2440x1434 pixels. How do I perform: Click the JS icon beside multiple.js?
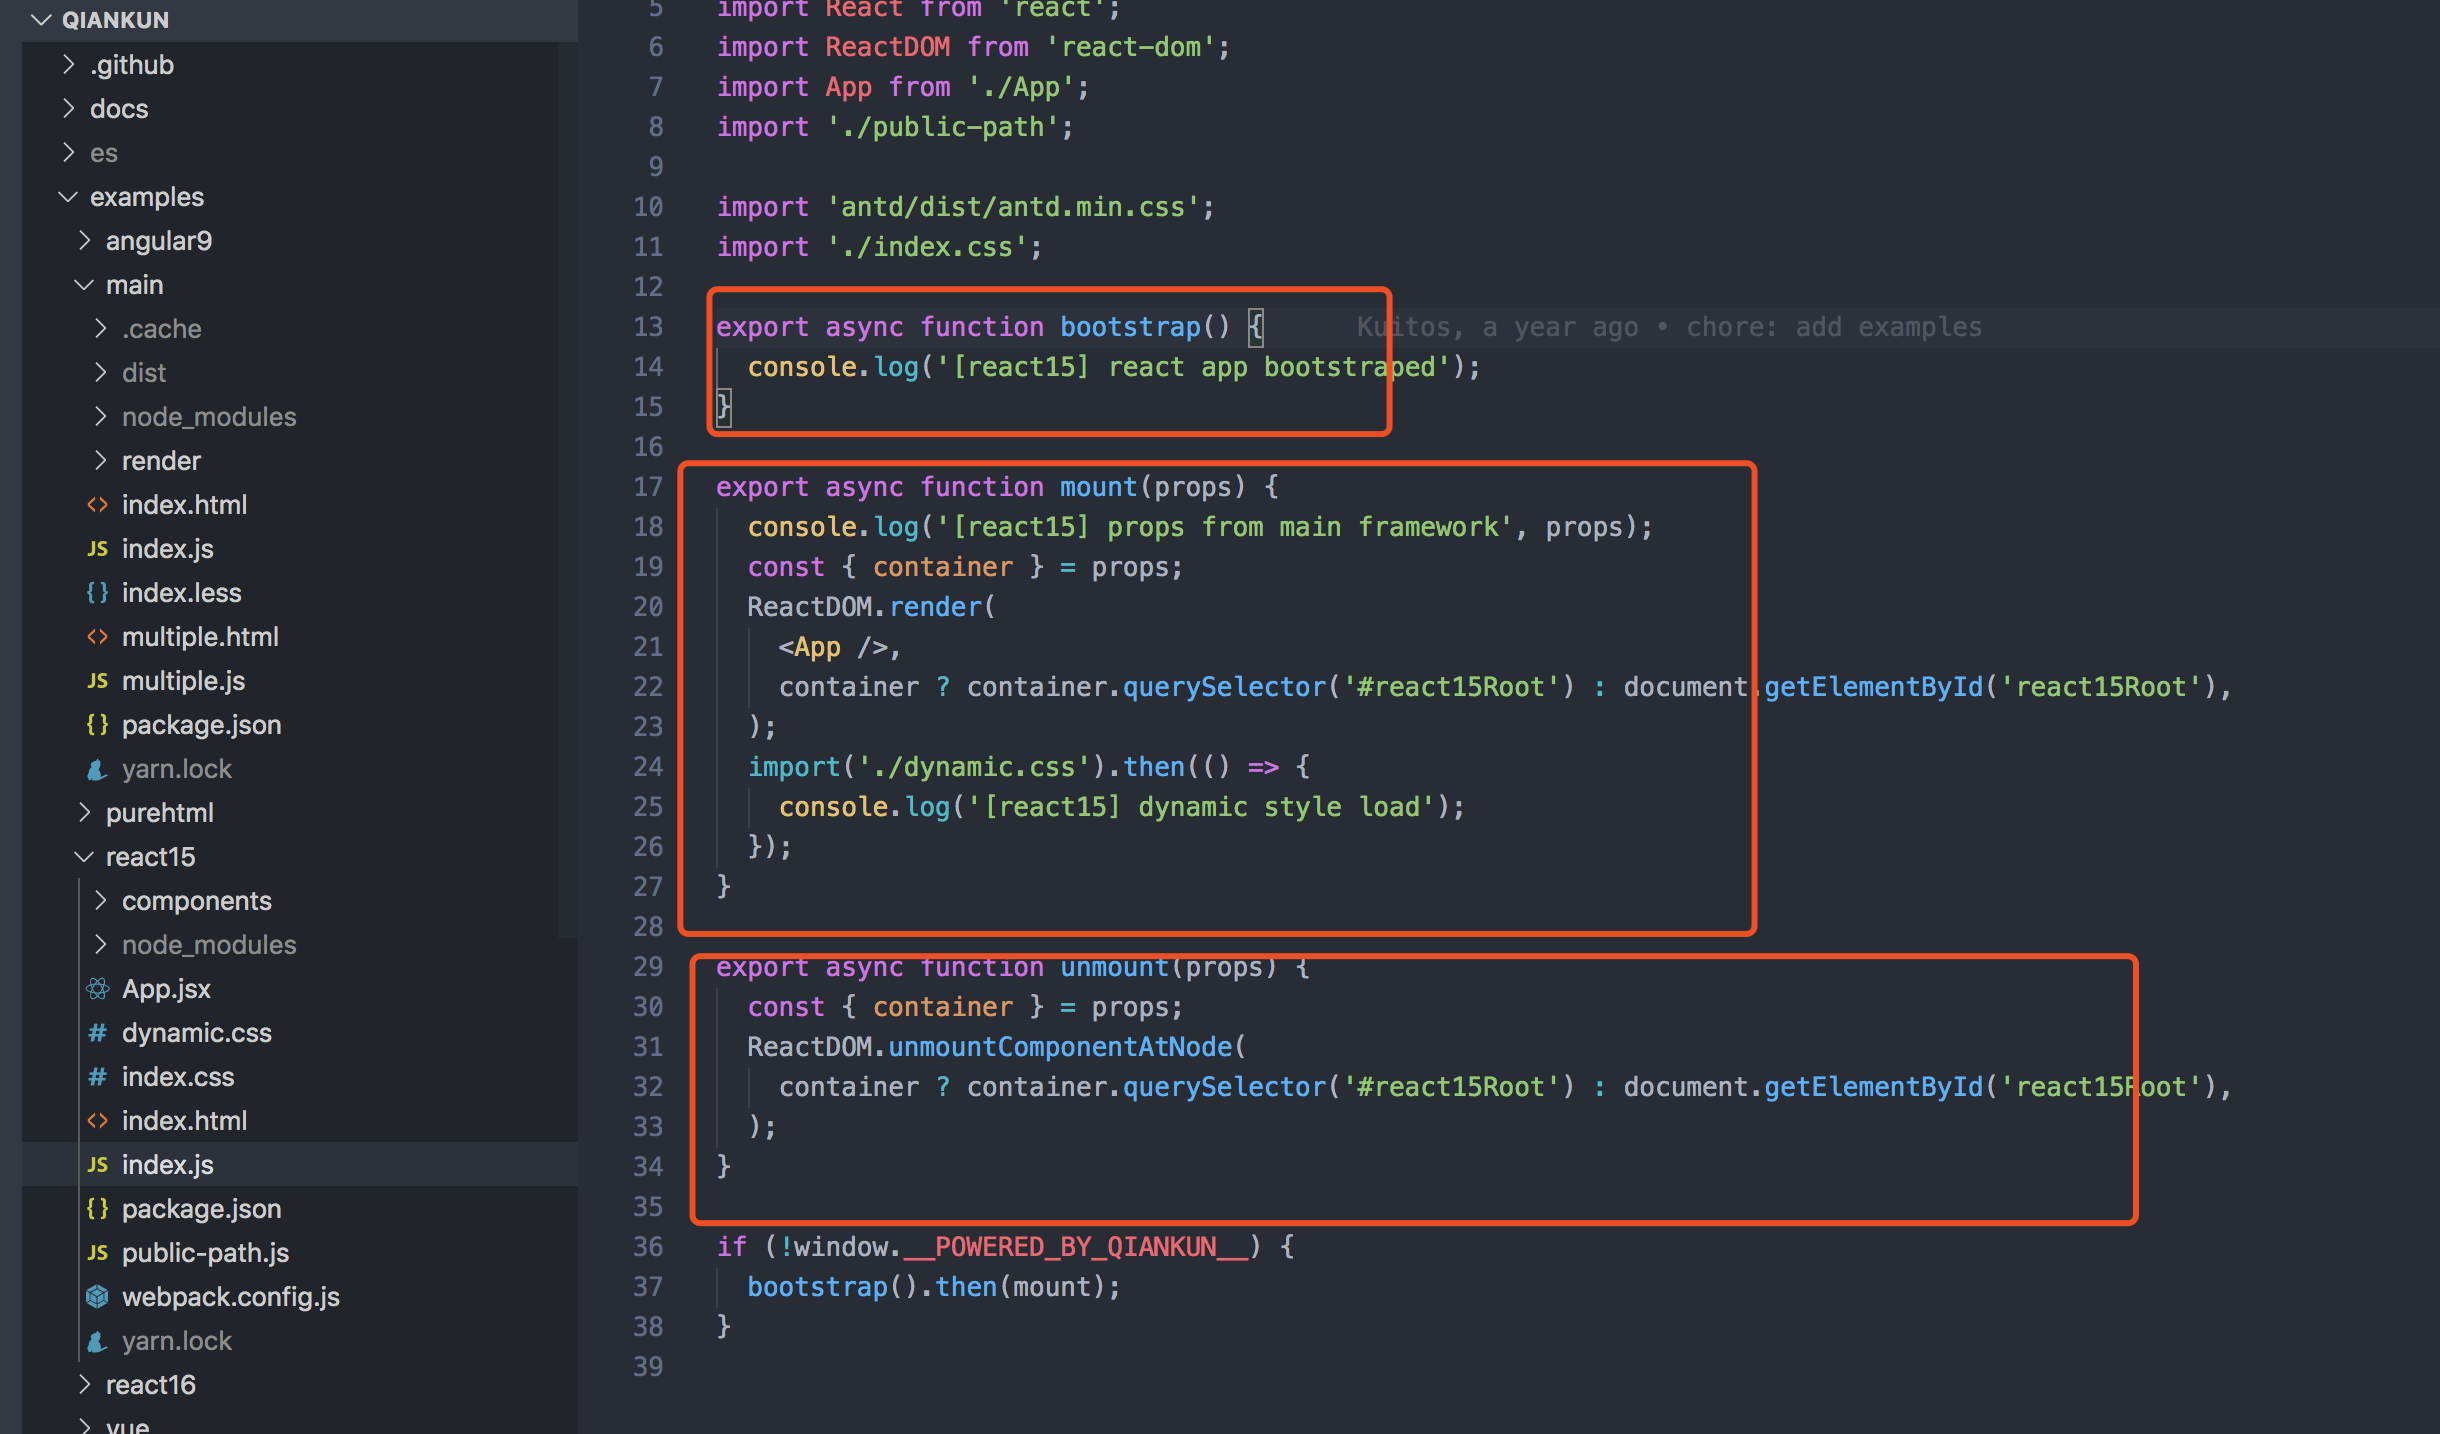(x=97, y=681)
